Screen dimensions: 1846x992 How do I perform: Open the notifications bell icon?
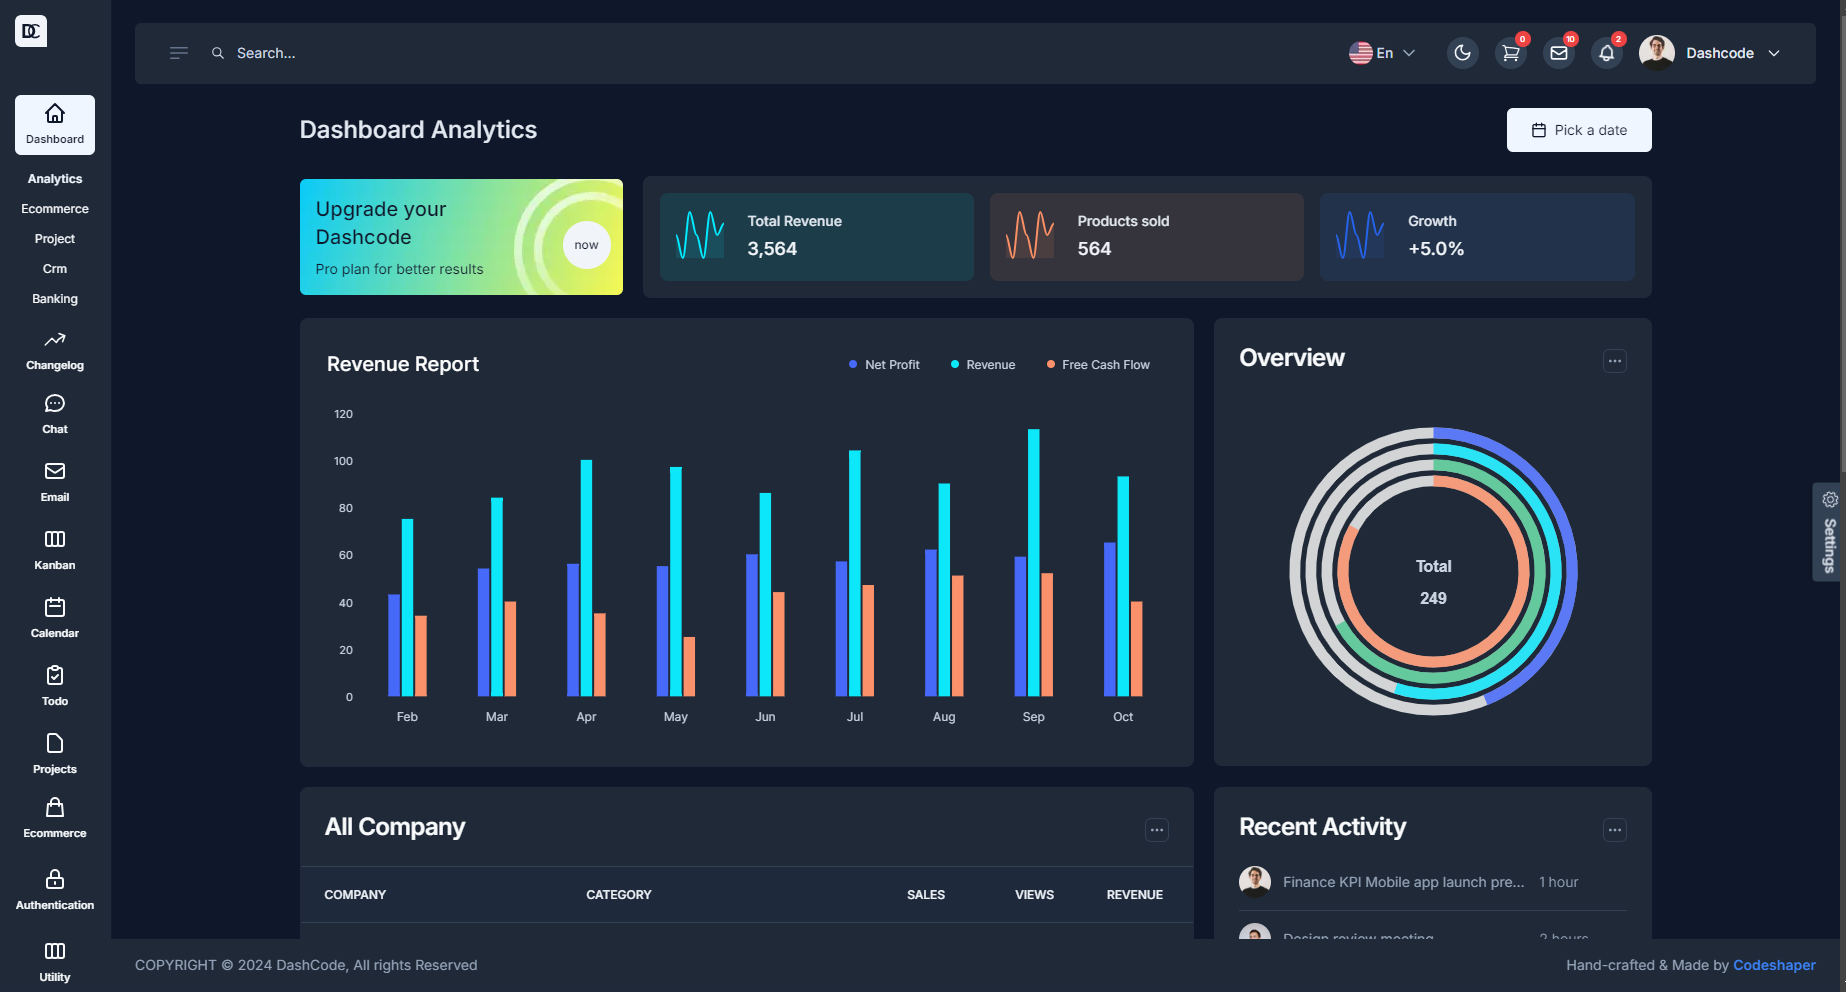point(1607,53)
